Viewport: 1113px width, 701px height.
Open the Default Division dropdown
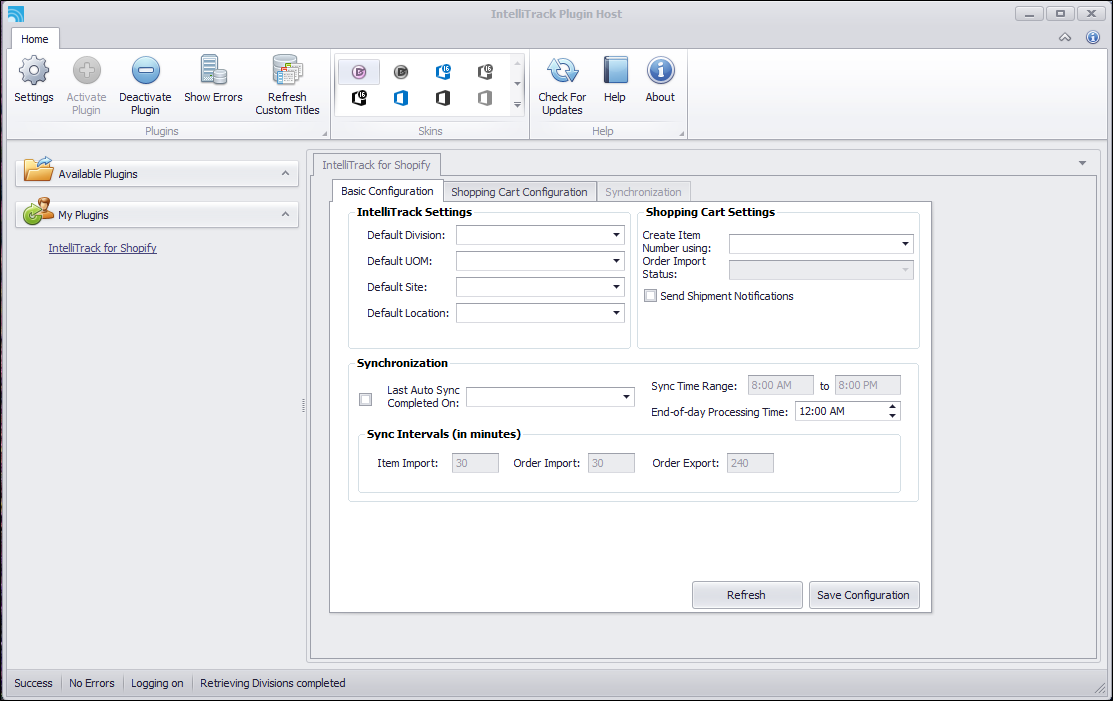point(616,235)
